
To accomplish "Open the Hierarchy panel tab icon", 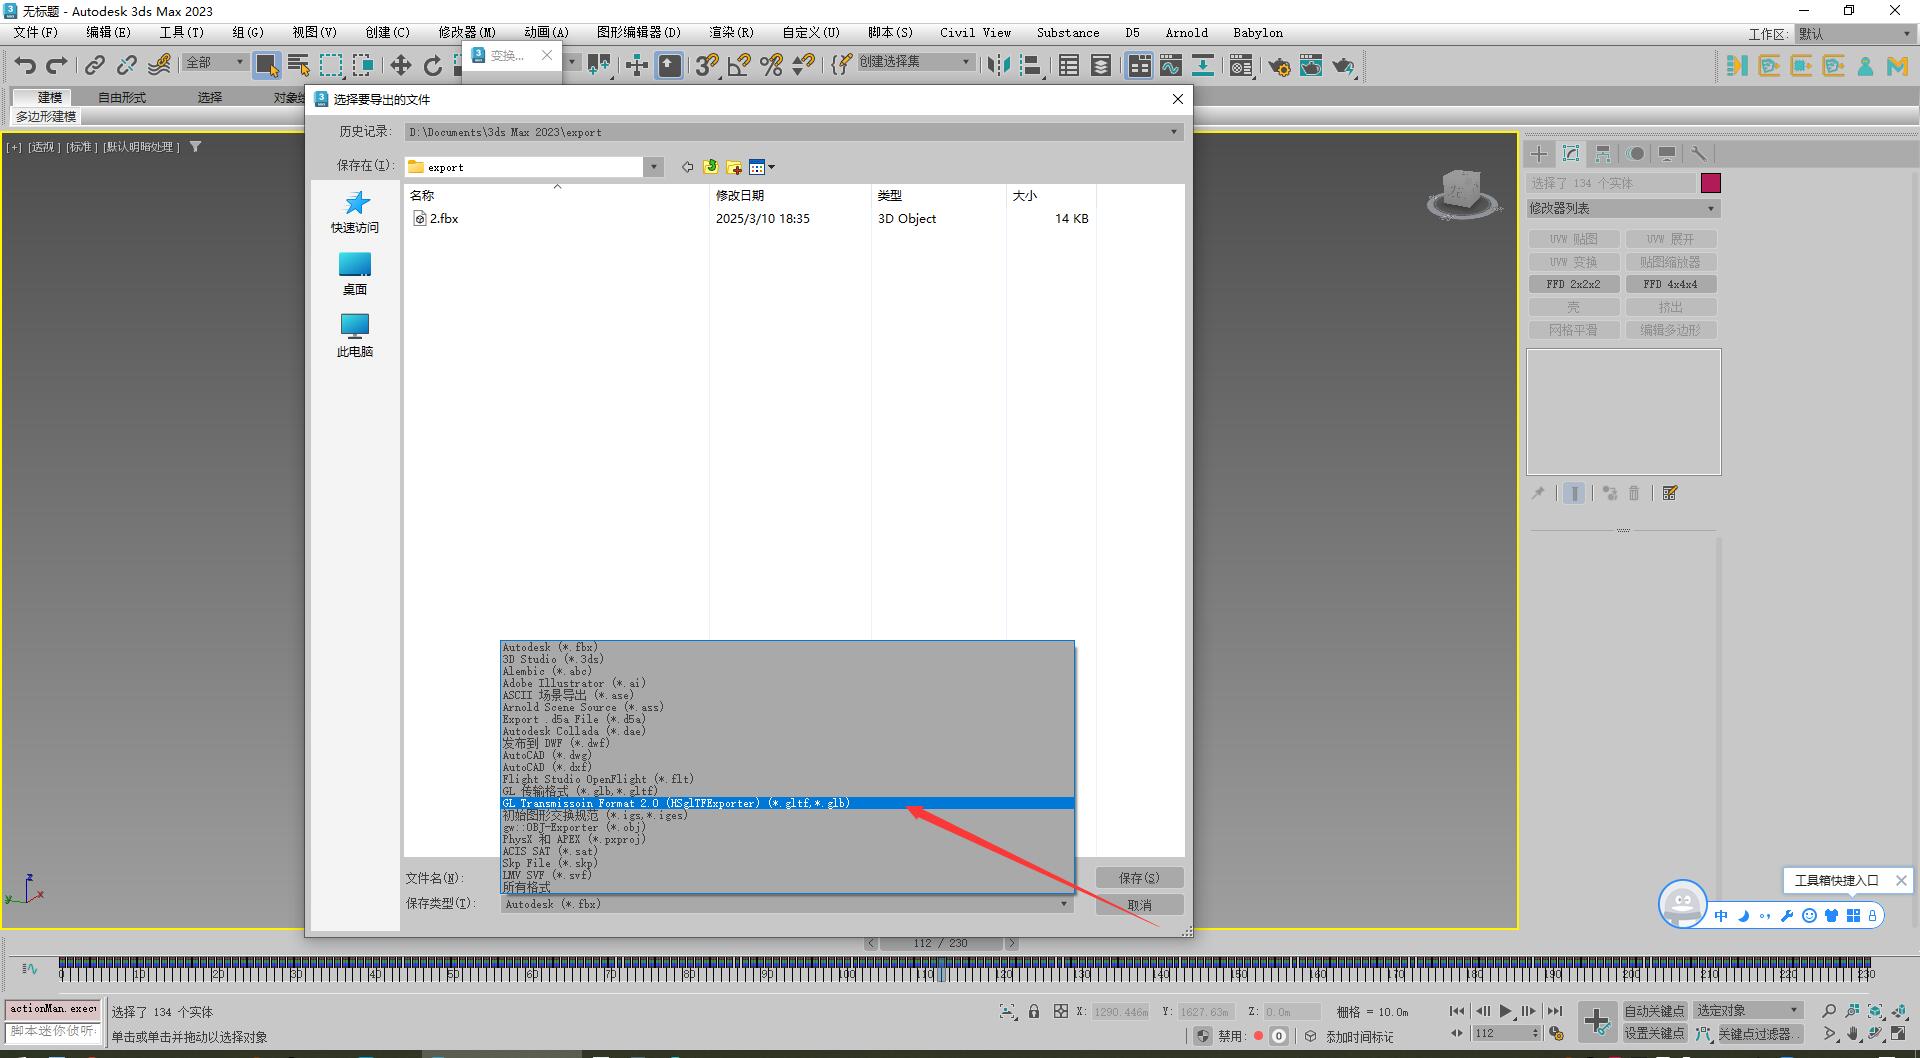I will click(1603, 153).
